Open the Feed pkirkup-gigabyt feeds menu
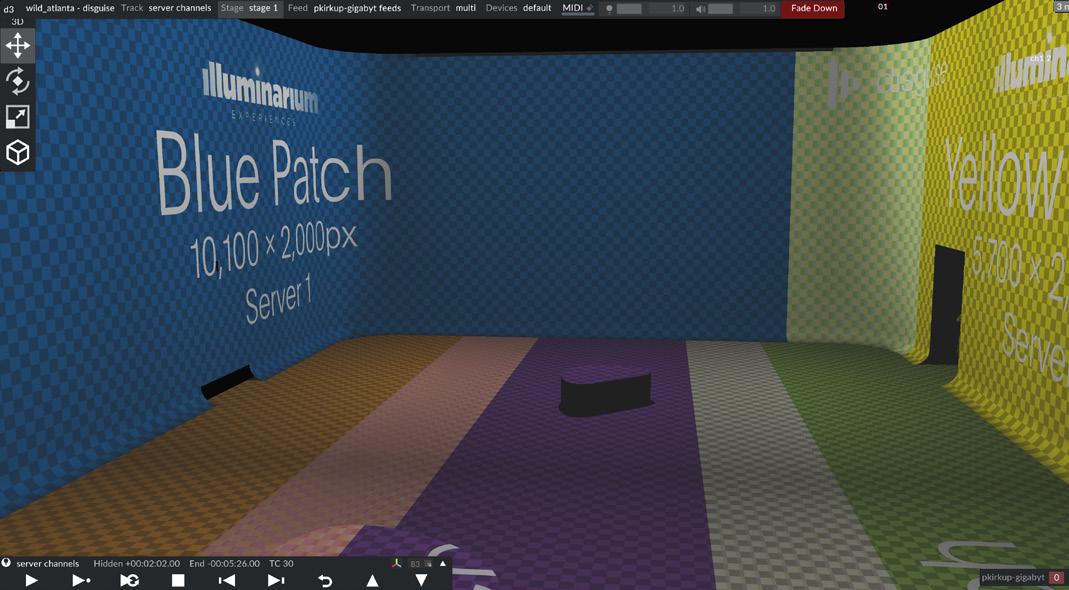This screenshot has width=1069, height=590. point(344,8)
